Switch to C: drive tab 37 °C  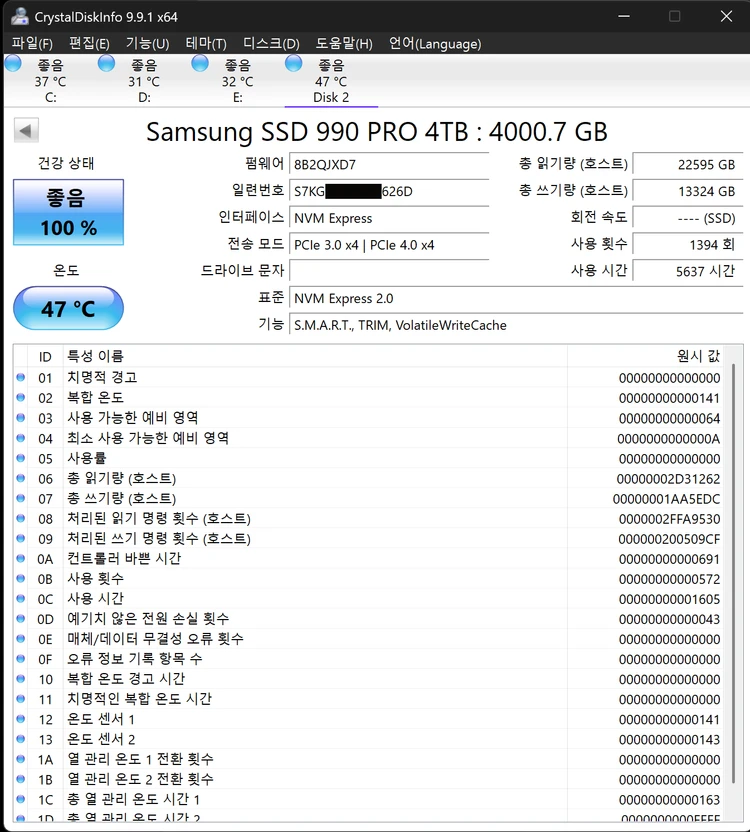click(x=50, y=81)
